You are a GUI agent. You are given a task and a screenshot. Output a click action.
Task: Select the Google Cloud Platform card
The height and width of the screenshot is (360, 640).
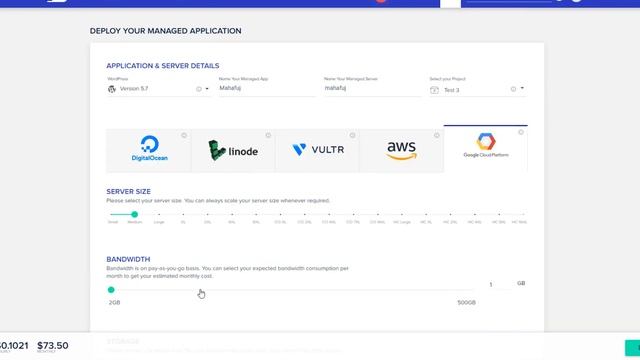coord(486,148)
